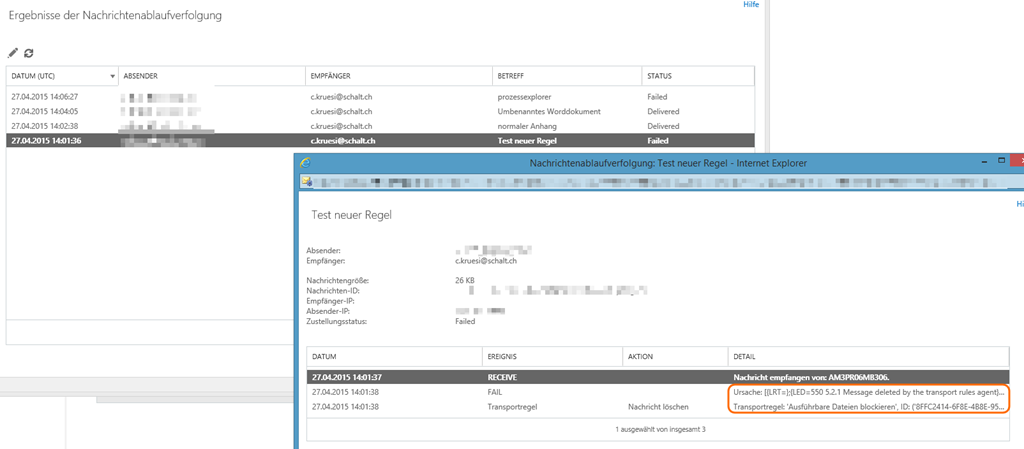1024x449 pixels.
Task: Click the Internet Explorer logo in popup title bar
Action: pyautogui.click(x=305, y=162)
